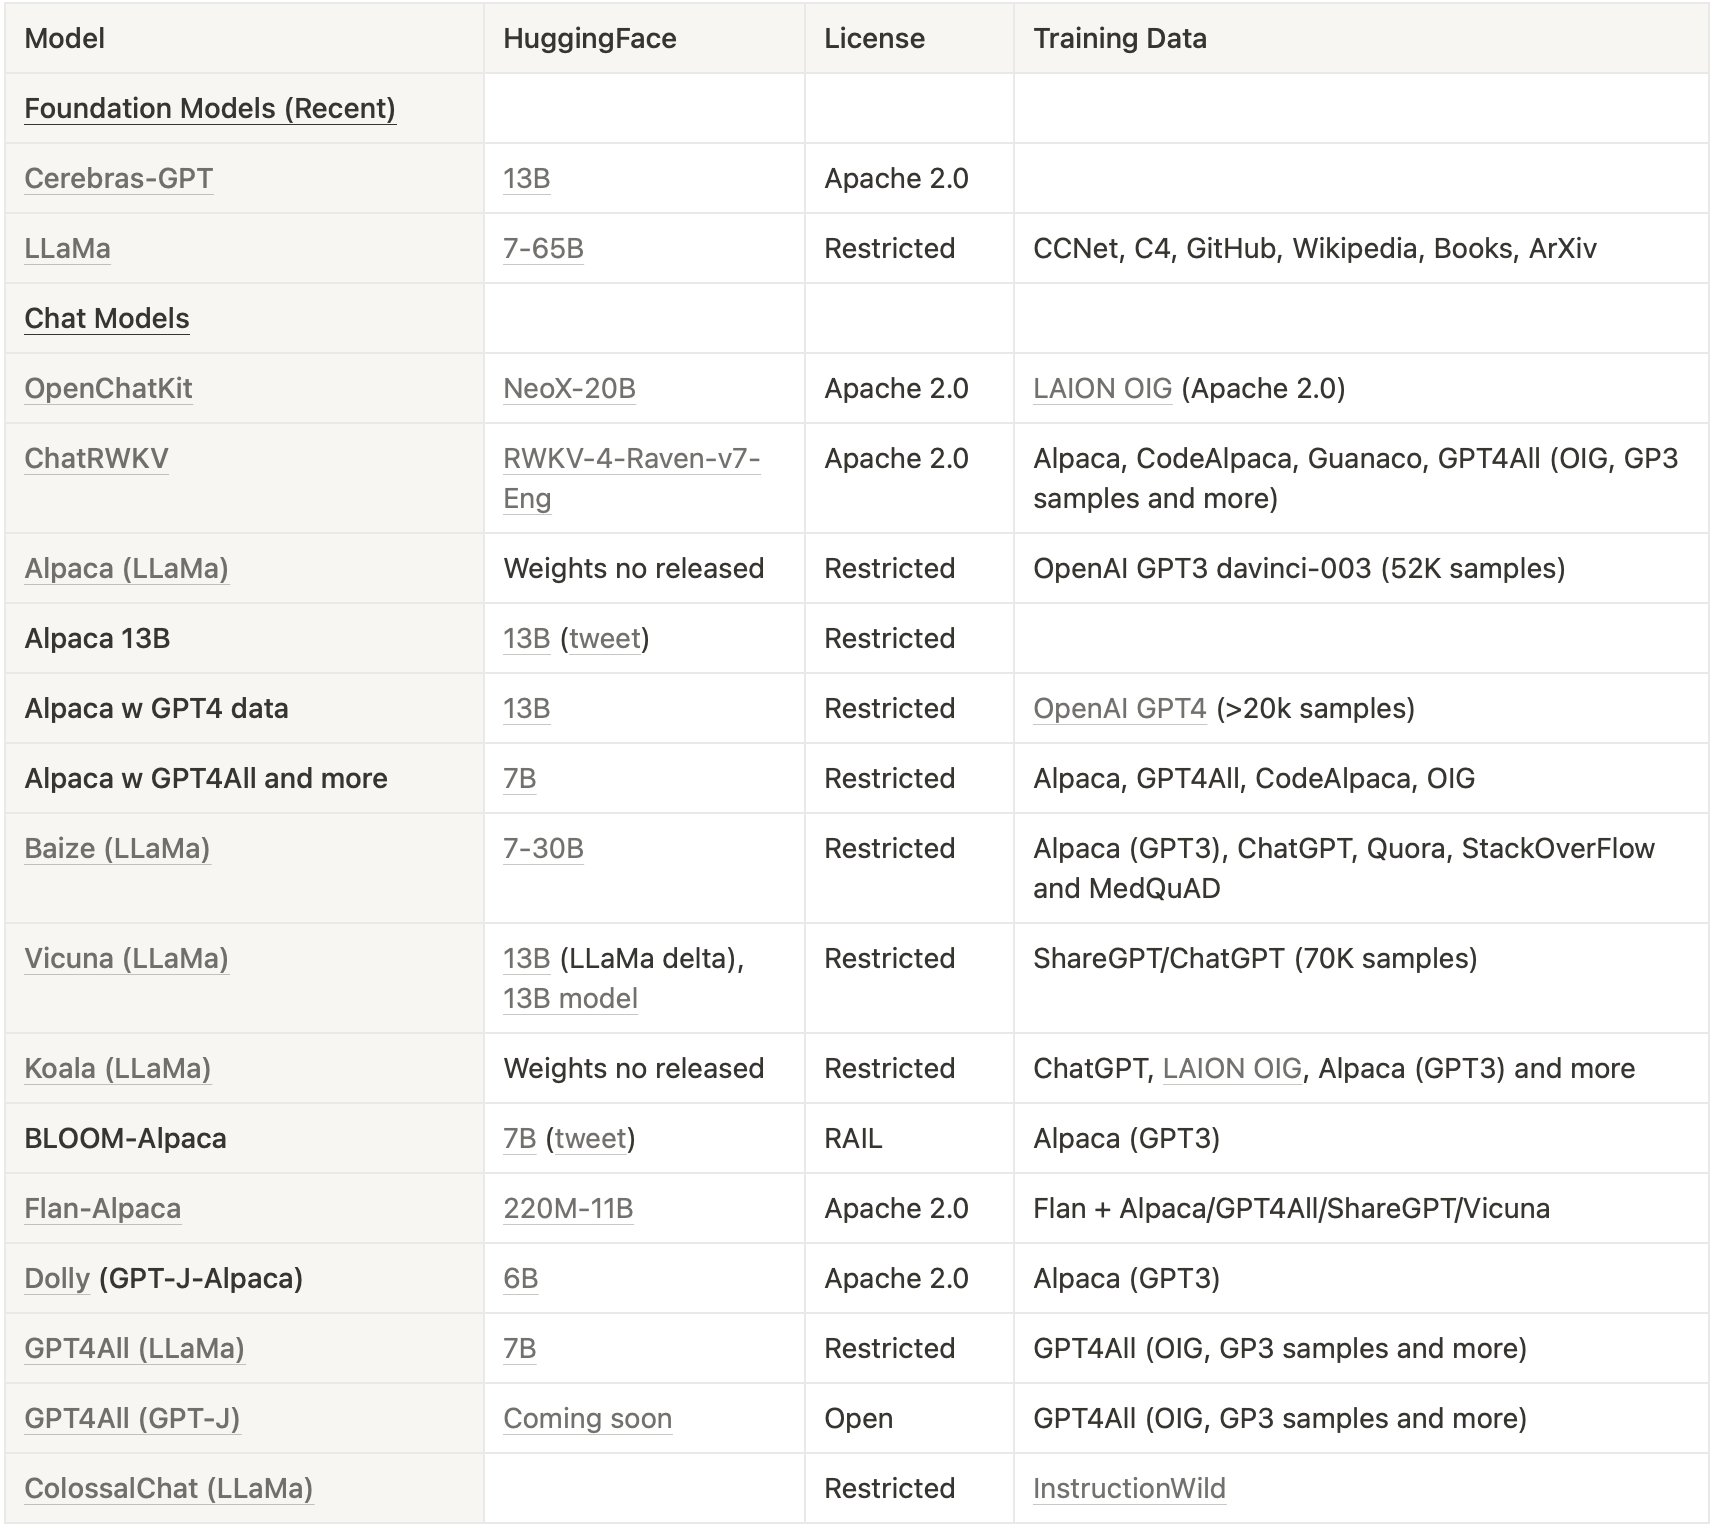Select Alpaca (GPT3) data in BLOOM-Alpaca row

click(1361, 1138)
